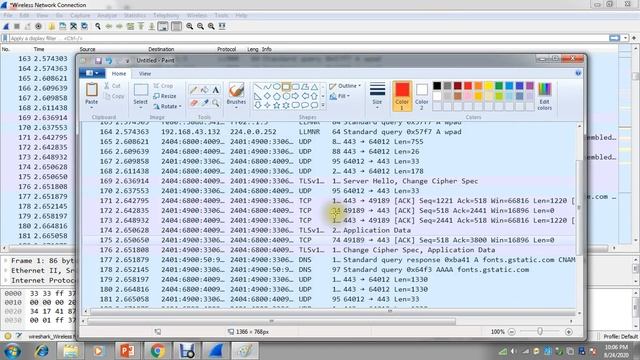Click zoom out minus button in Paint
The width and height of the screenshot is (640, 360).
tap(511, 332)
